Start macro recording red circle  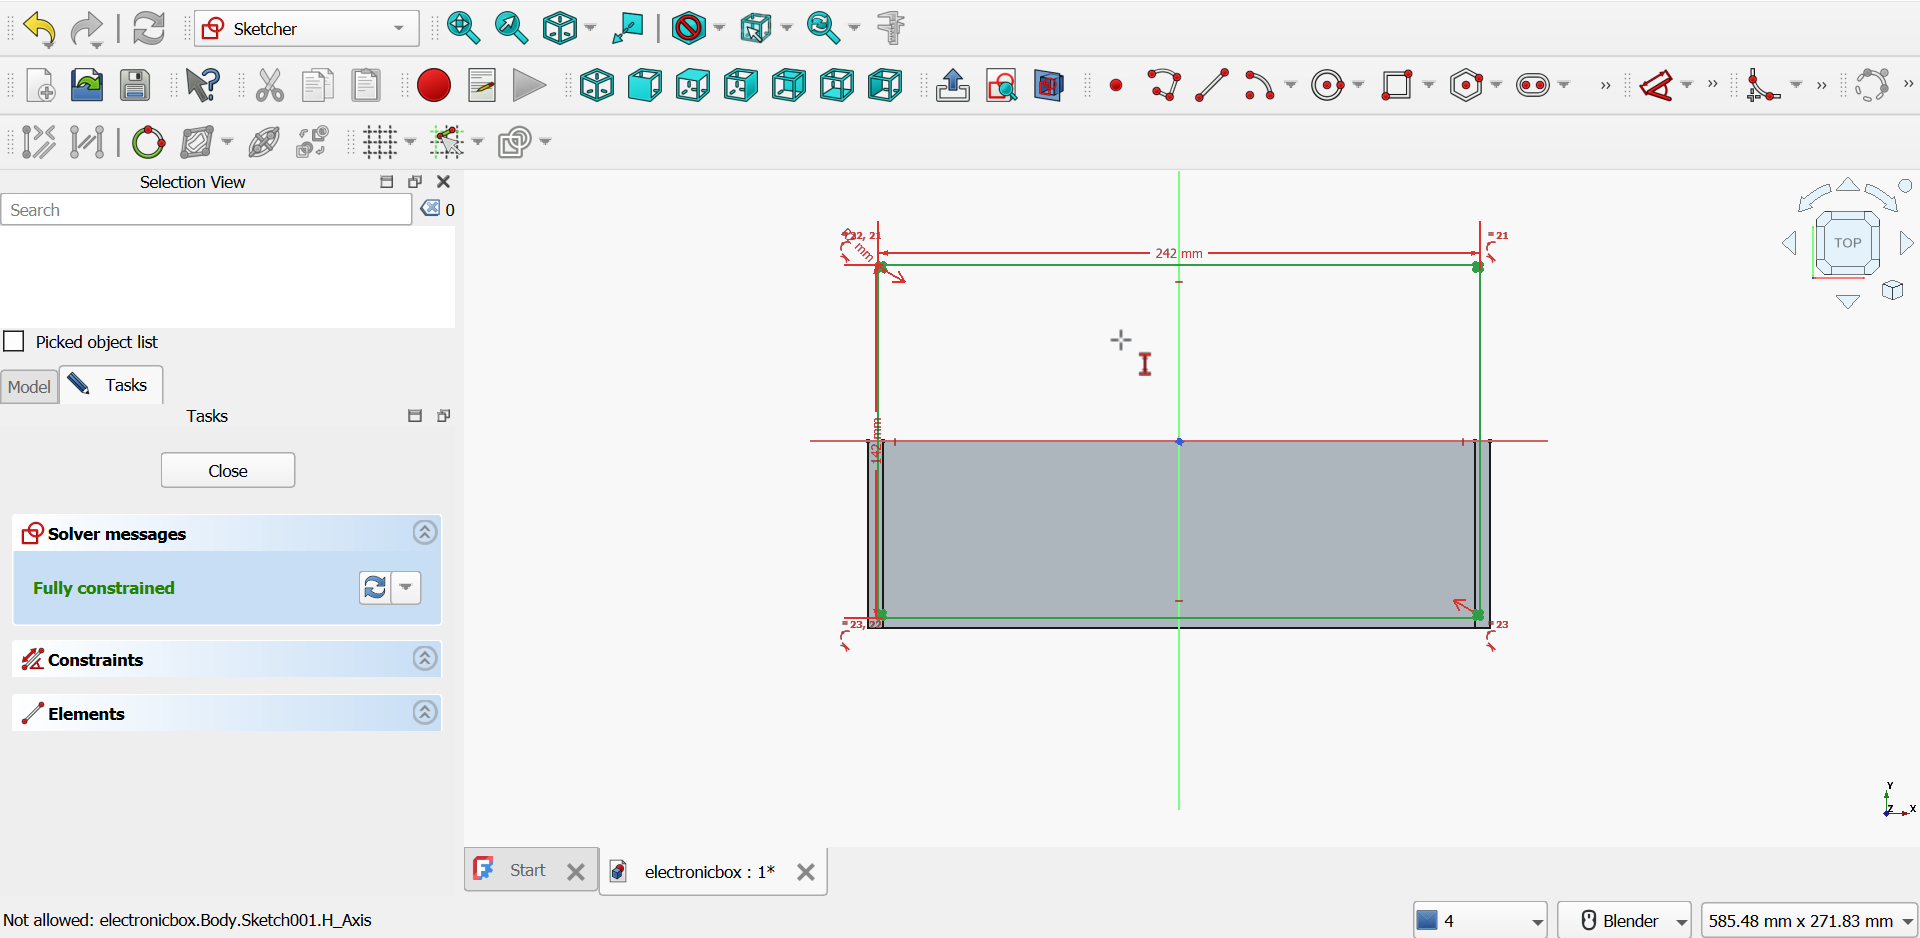pyautogui.click(x=434, y=86)
